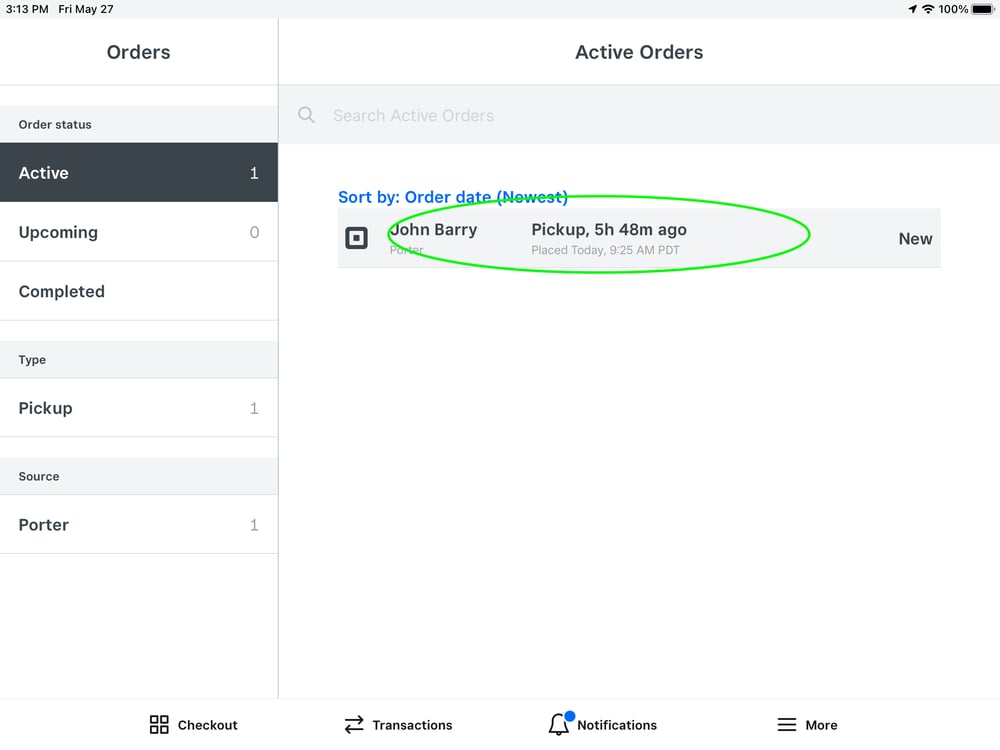This screenshot has height=750, width=1000.
Task: Toggle the Porter source filter
Action: pos(139,524)
